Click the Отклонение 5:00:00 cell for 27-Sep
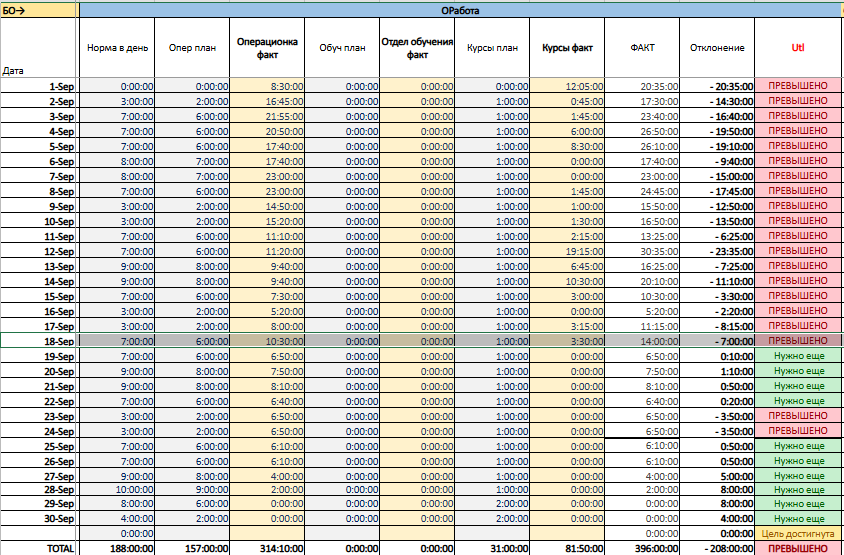 click(717, 476)
